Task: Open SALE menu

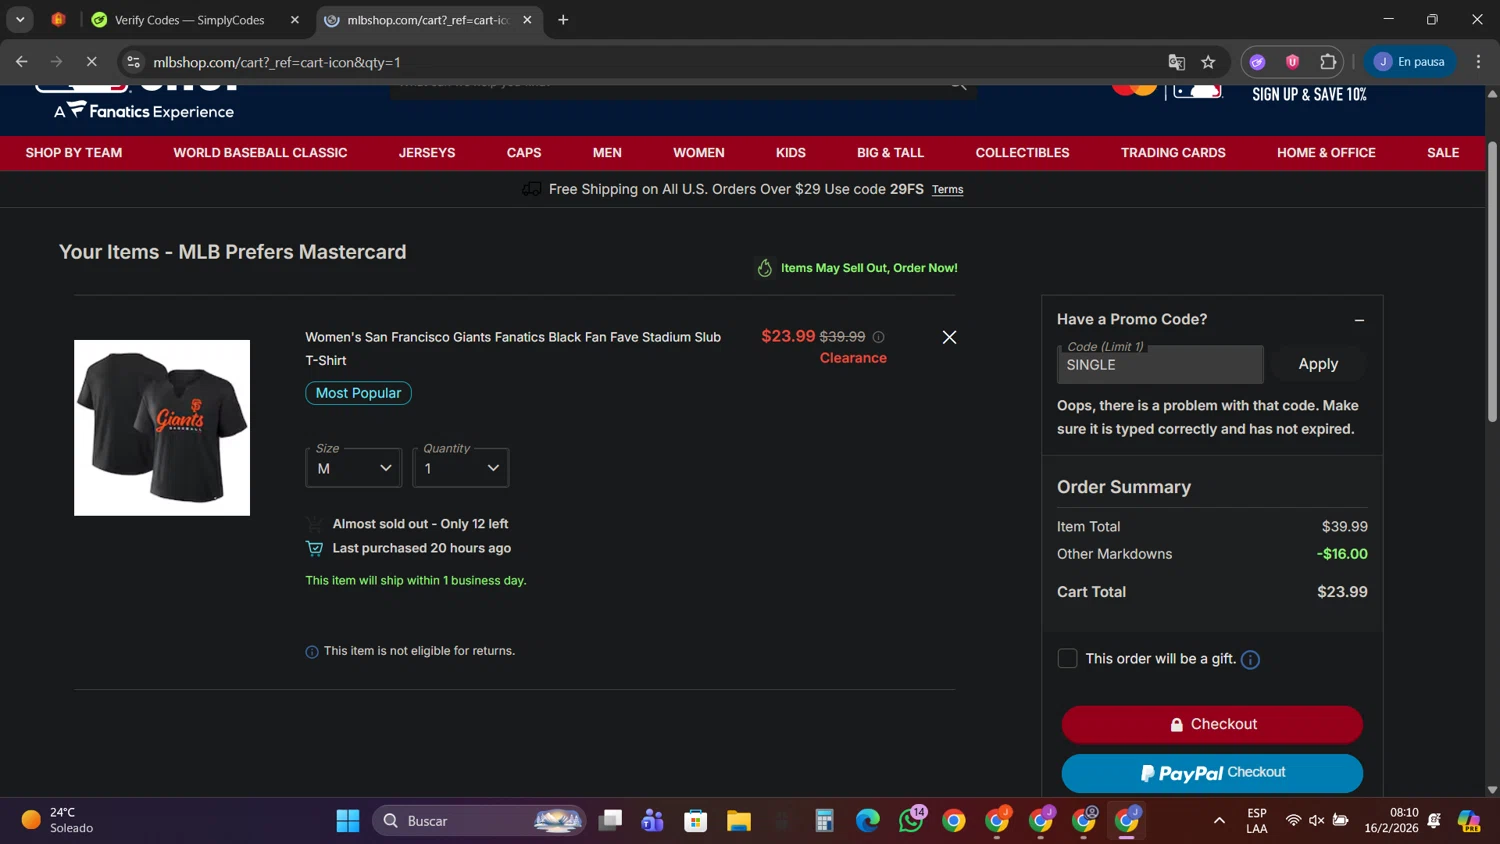Action: [x=1443, y=153]
